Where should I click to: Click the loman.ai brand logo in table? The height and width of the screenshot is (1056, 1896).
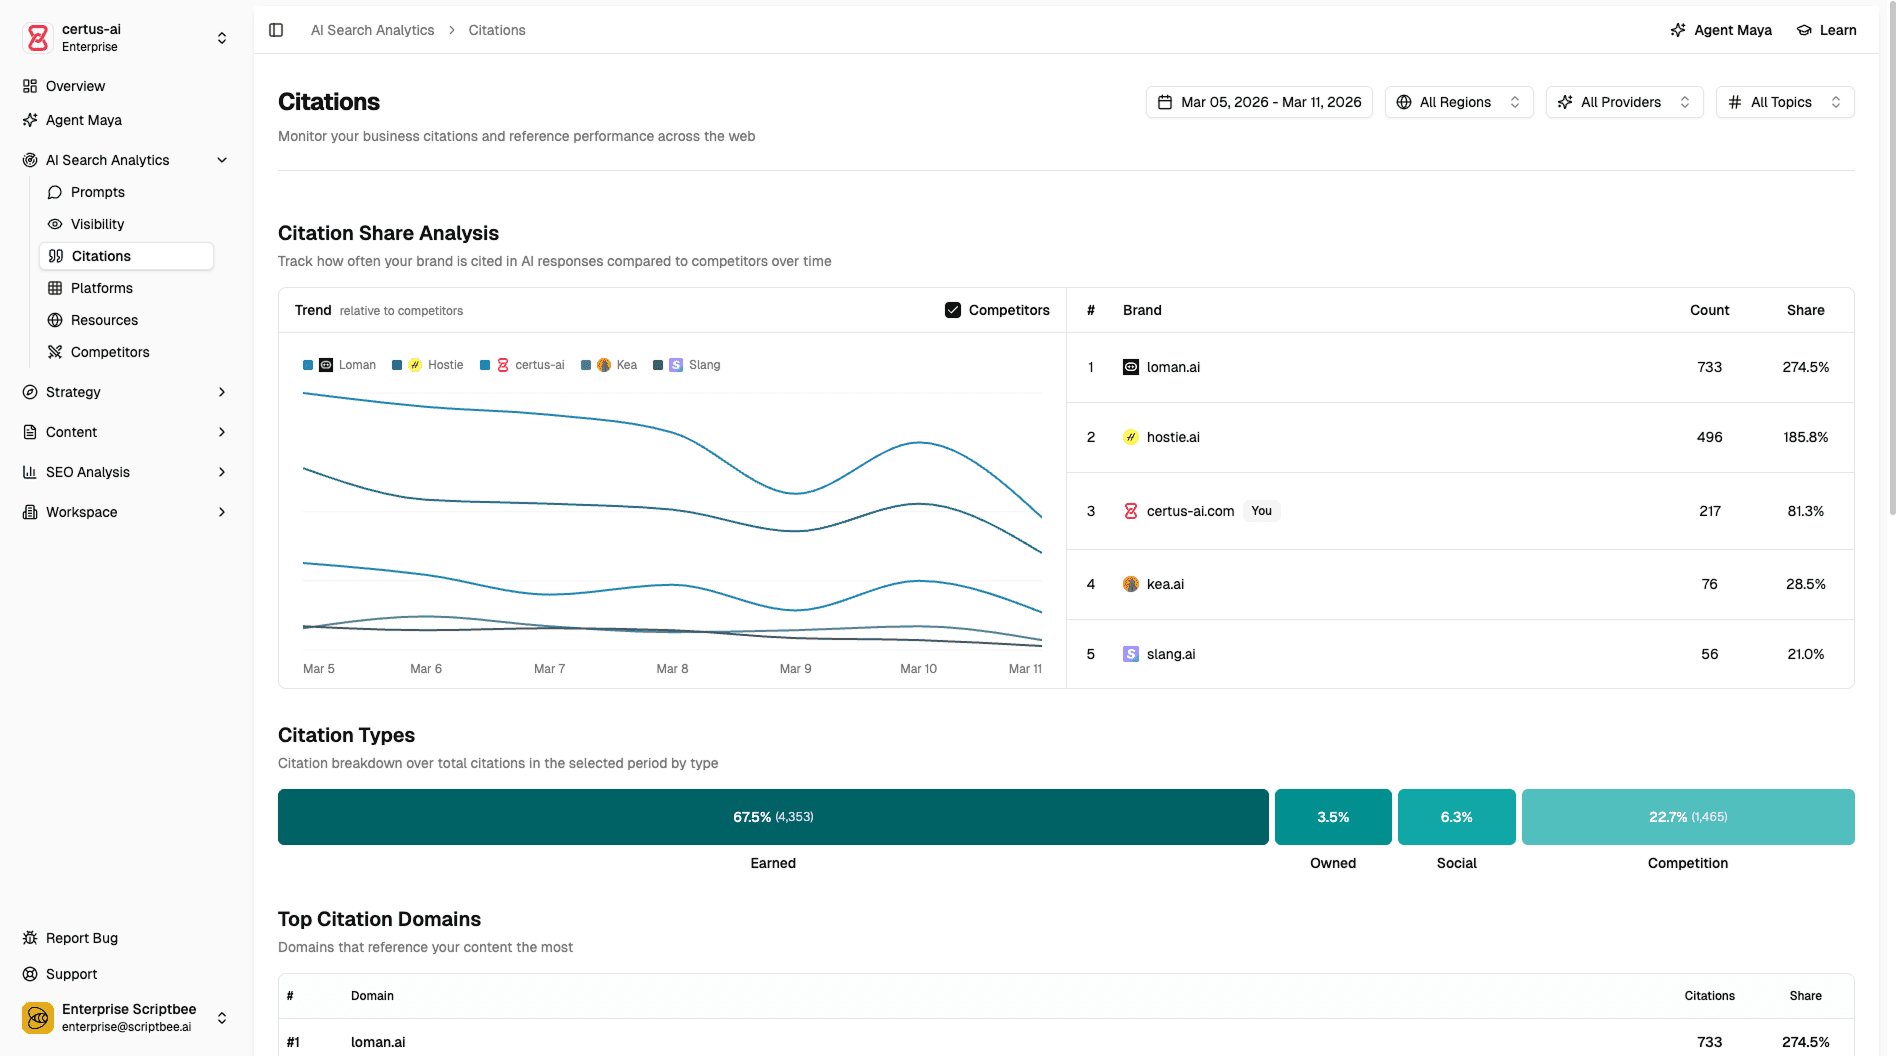click(1131, 367)
